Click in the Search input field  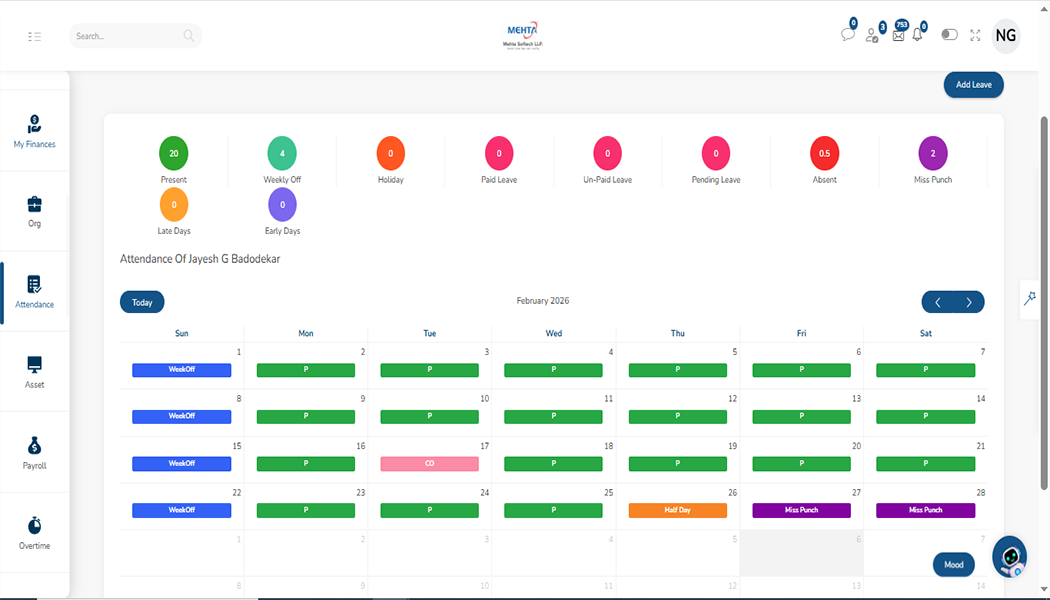127,36
